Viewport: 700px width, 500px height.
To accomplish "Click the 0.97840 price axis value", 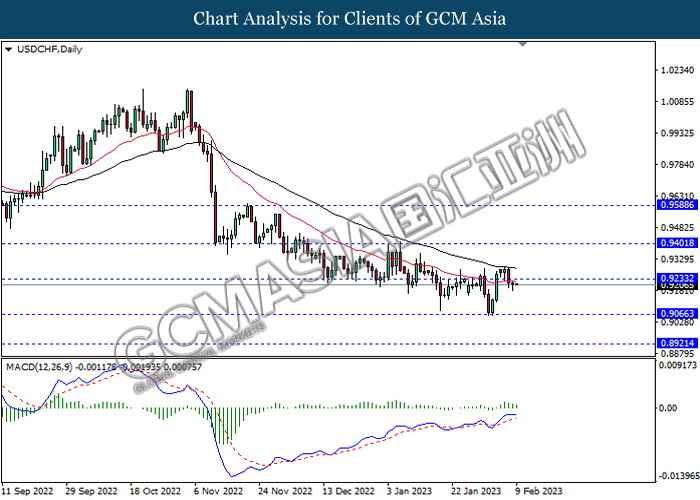I will point(677,165).
